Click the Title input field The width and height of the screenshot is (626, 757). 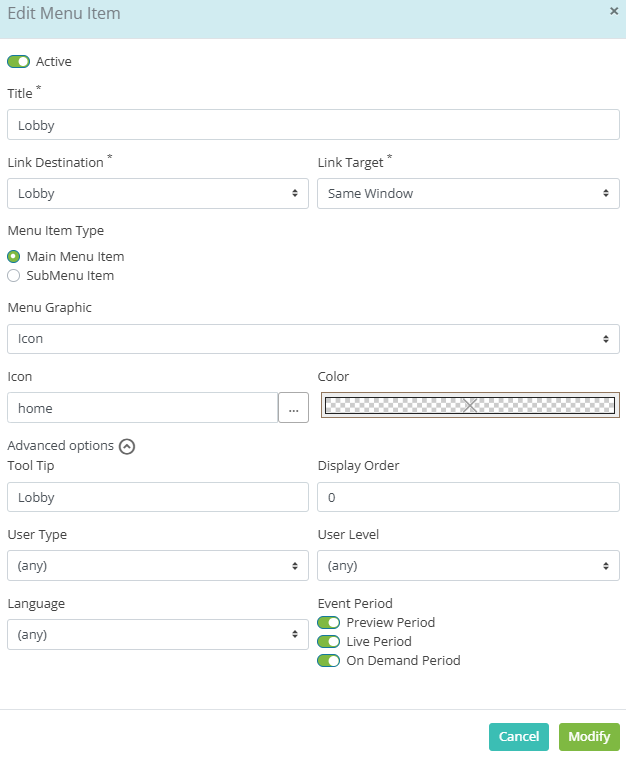[x=313, y=125]
